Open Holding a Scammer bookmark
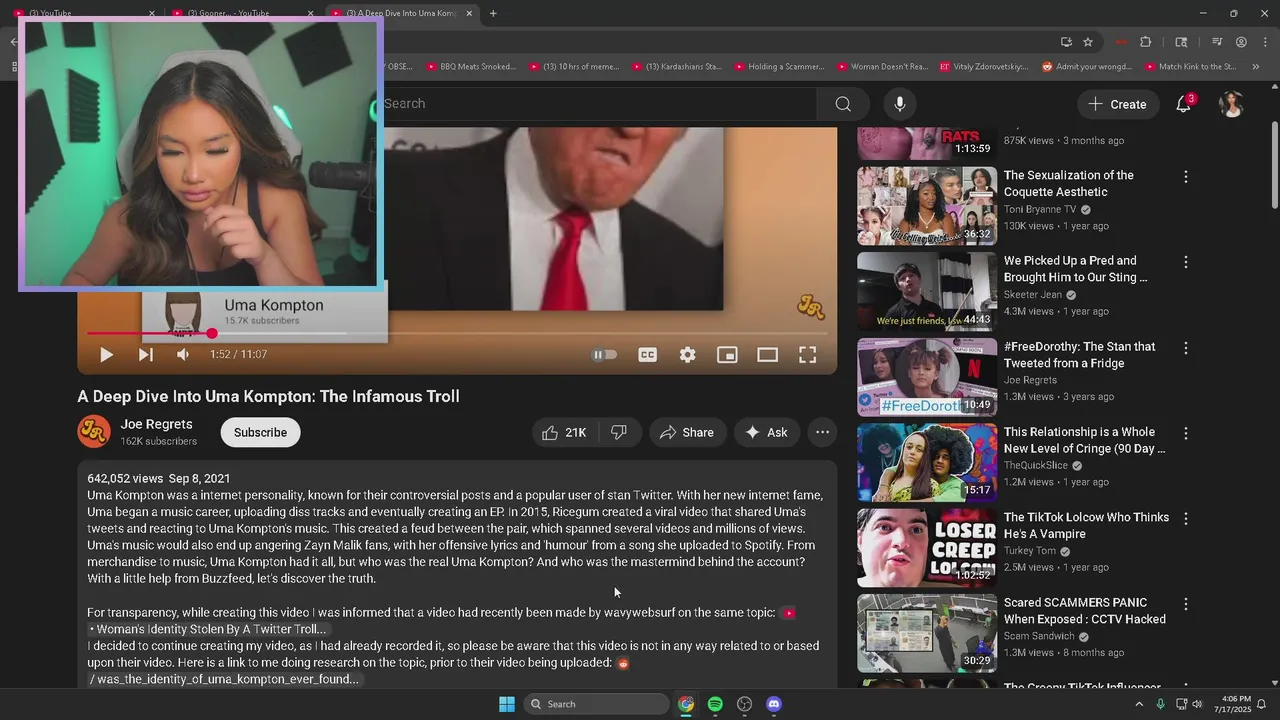1280x720 pixels. coord(779,67)
